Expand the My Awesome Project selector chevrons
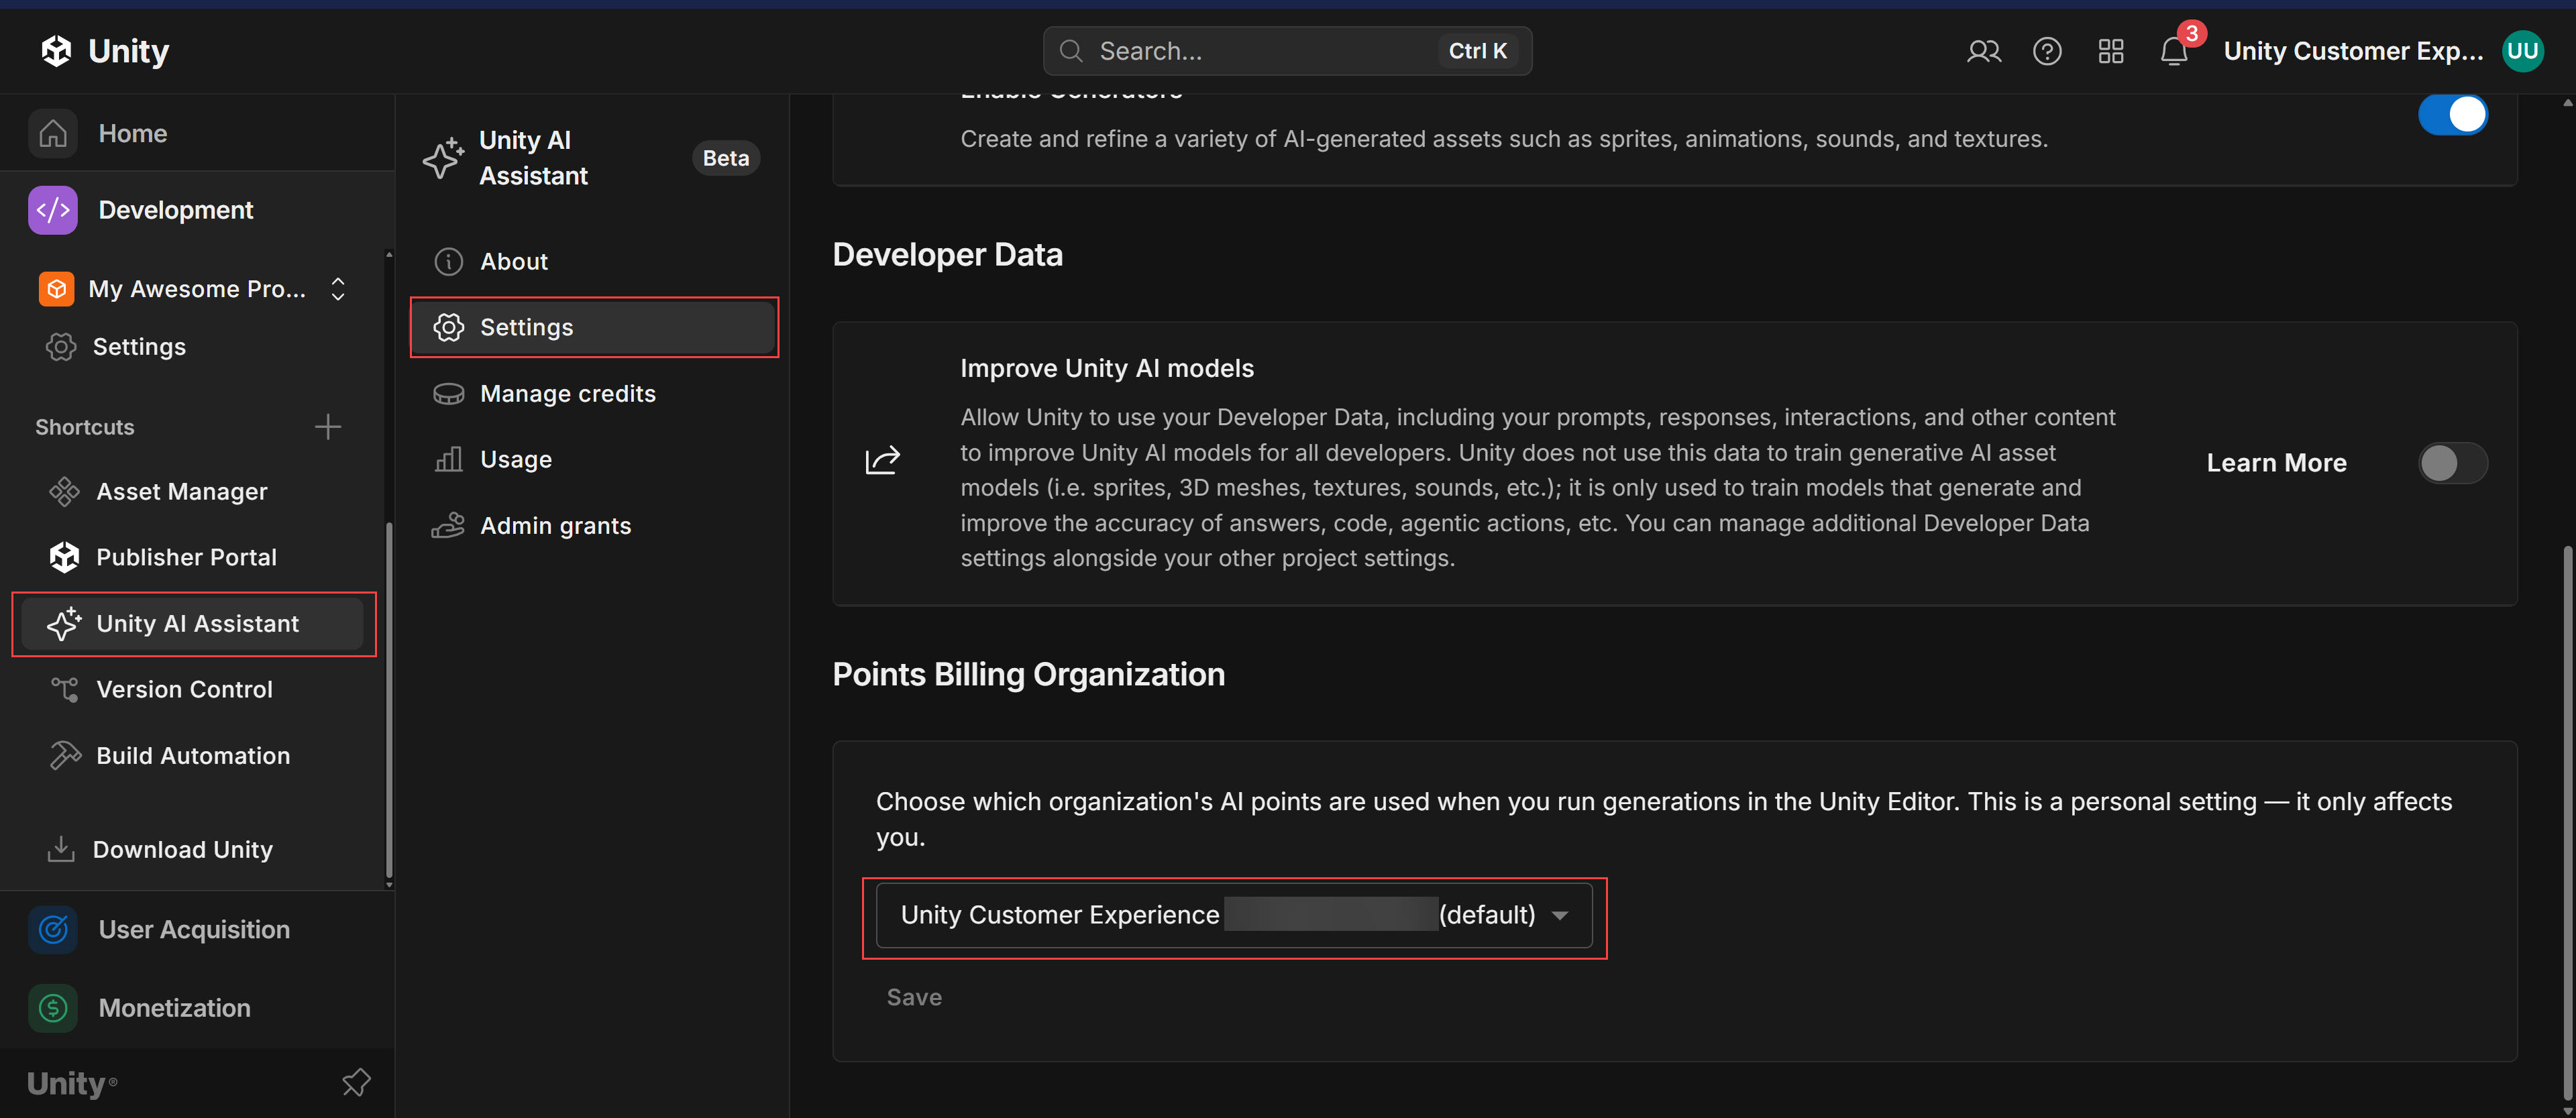The width and height of the screenshot is (2576, 1118). pos(338,289)
